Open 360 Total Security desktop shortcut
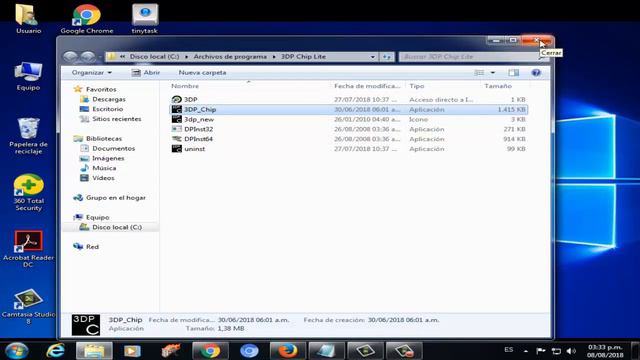This screenshot has height=360, width=640. click(x=28, y=193)
